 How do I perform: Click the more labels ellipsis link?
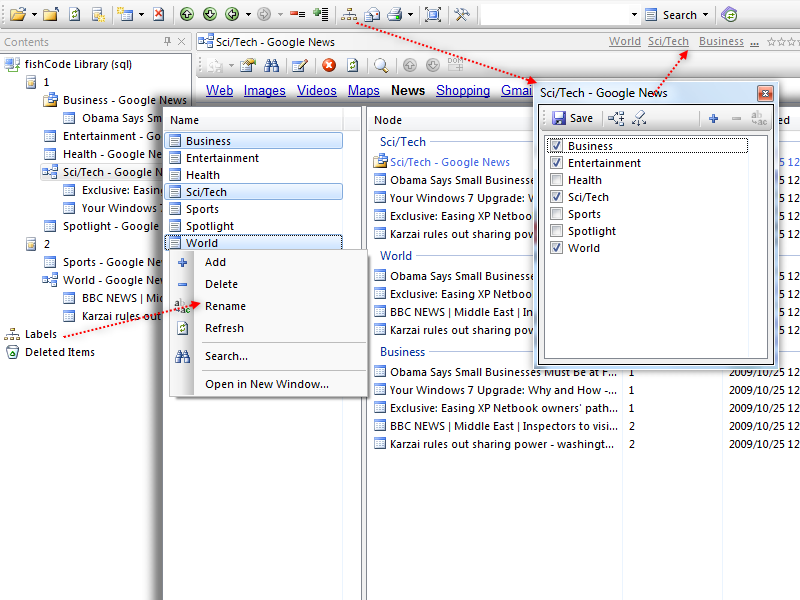[755, 42]
